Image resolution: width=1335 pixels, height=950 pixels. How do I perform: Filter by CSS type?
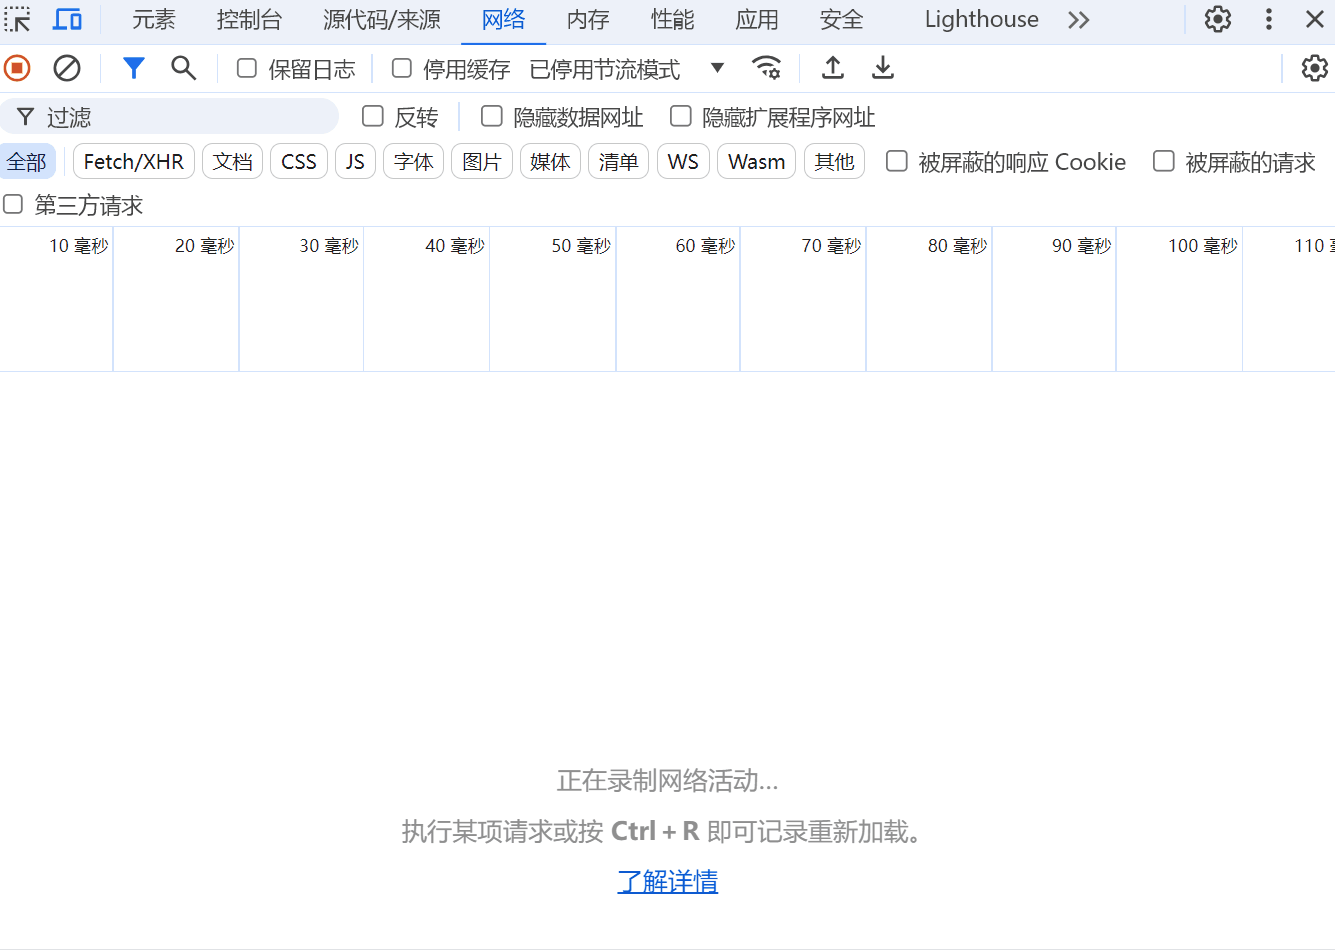coord(299,161)
